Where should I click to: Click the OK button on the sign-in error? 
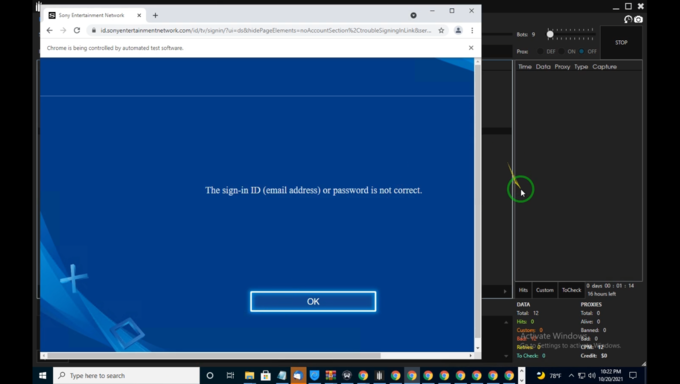click(x=313, y=302)
